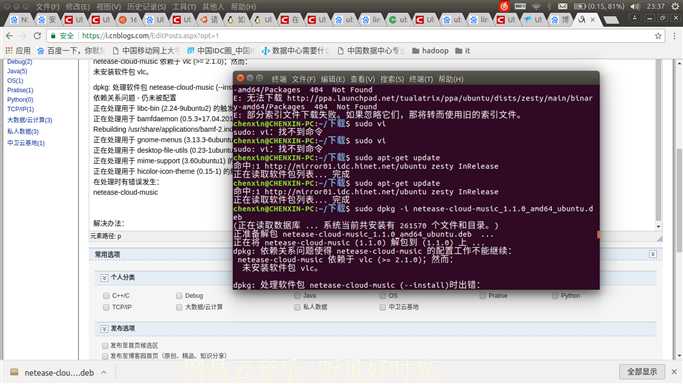The width and height of the screenshot is (683, 384).
Task: Open the mail envelope indicator
Action: click(x=563, y=6)
